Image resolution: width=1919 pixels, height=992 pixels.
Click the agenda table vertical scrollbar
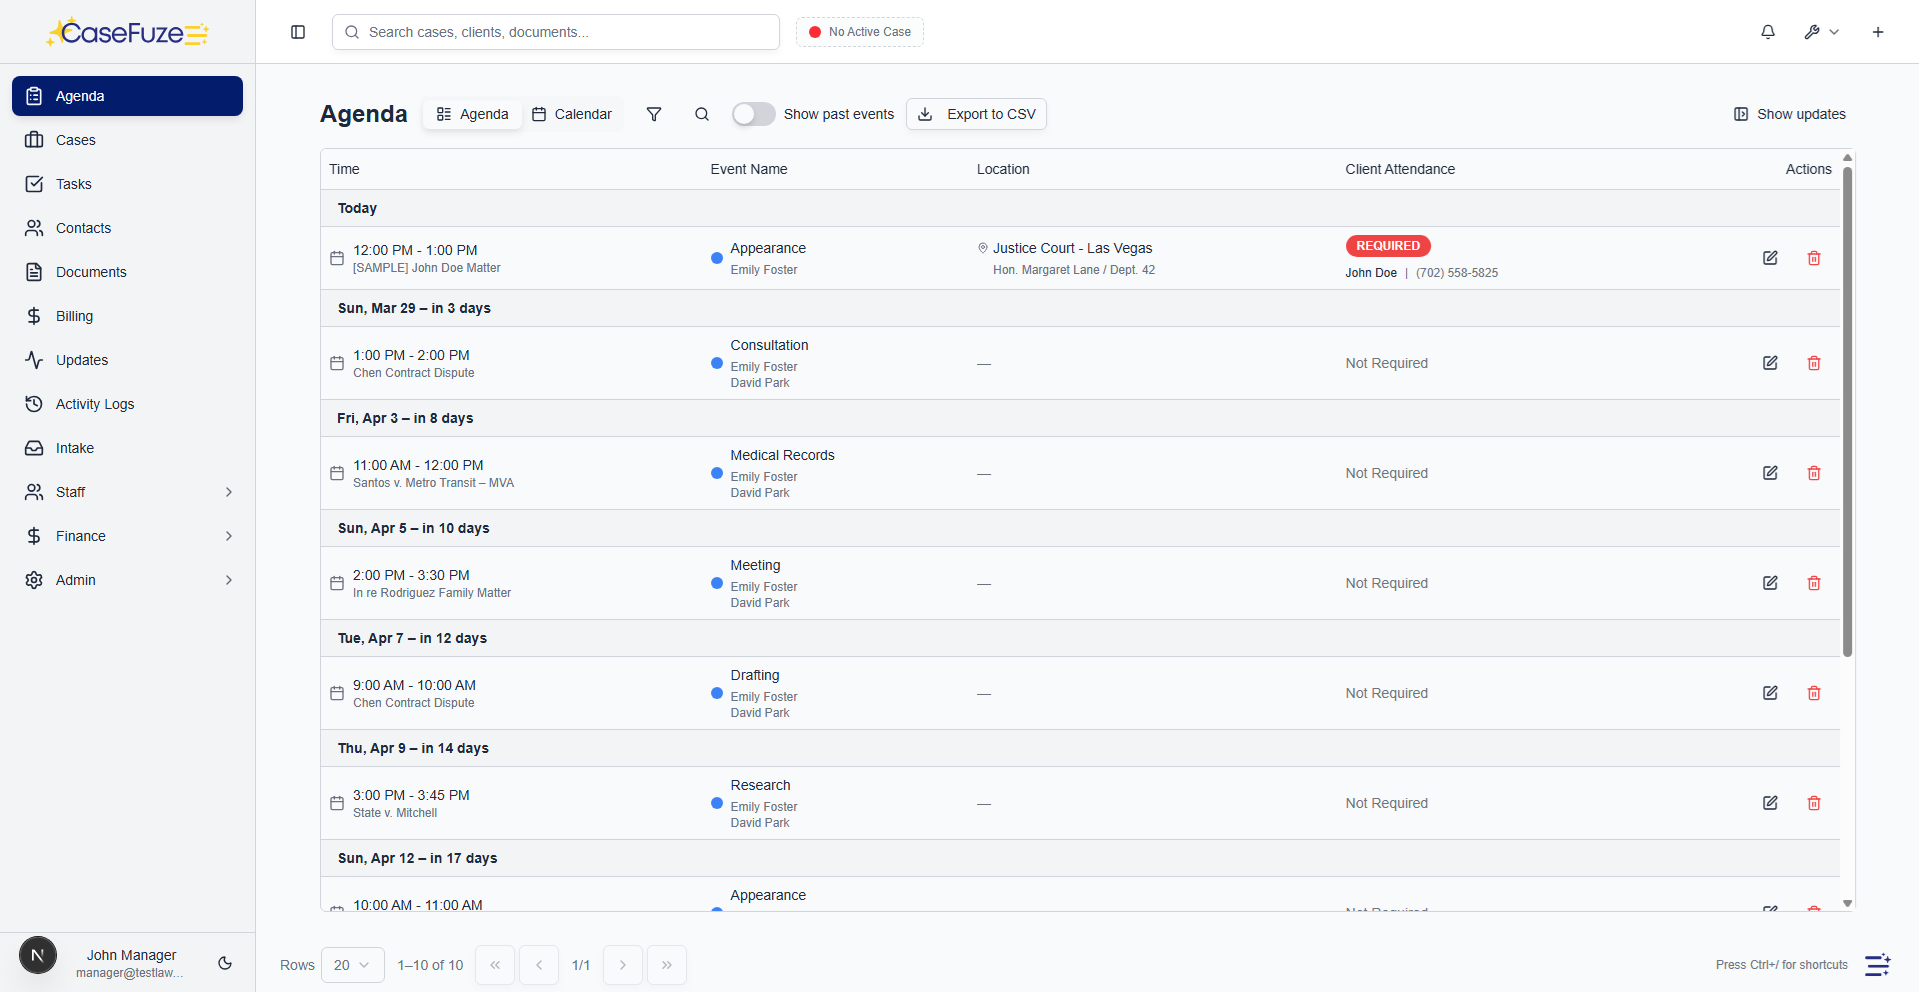click(1847, 410)
